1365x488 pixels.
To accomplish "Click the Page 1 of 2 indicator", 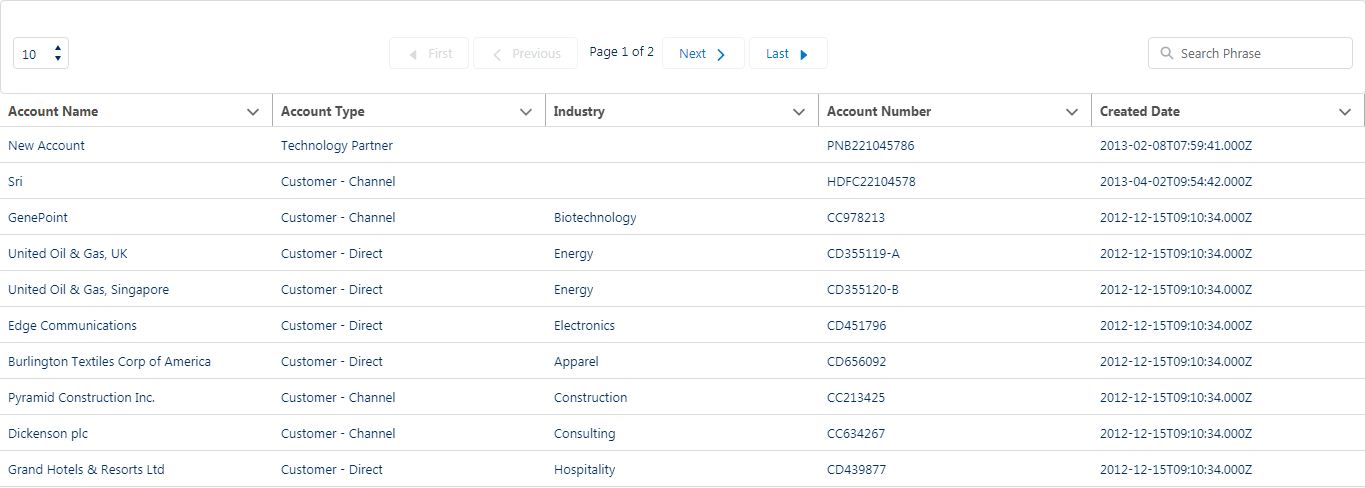I will (x=622, y=52).
